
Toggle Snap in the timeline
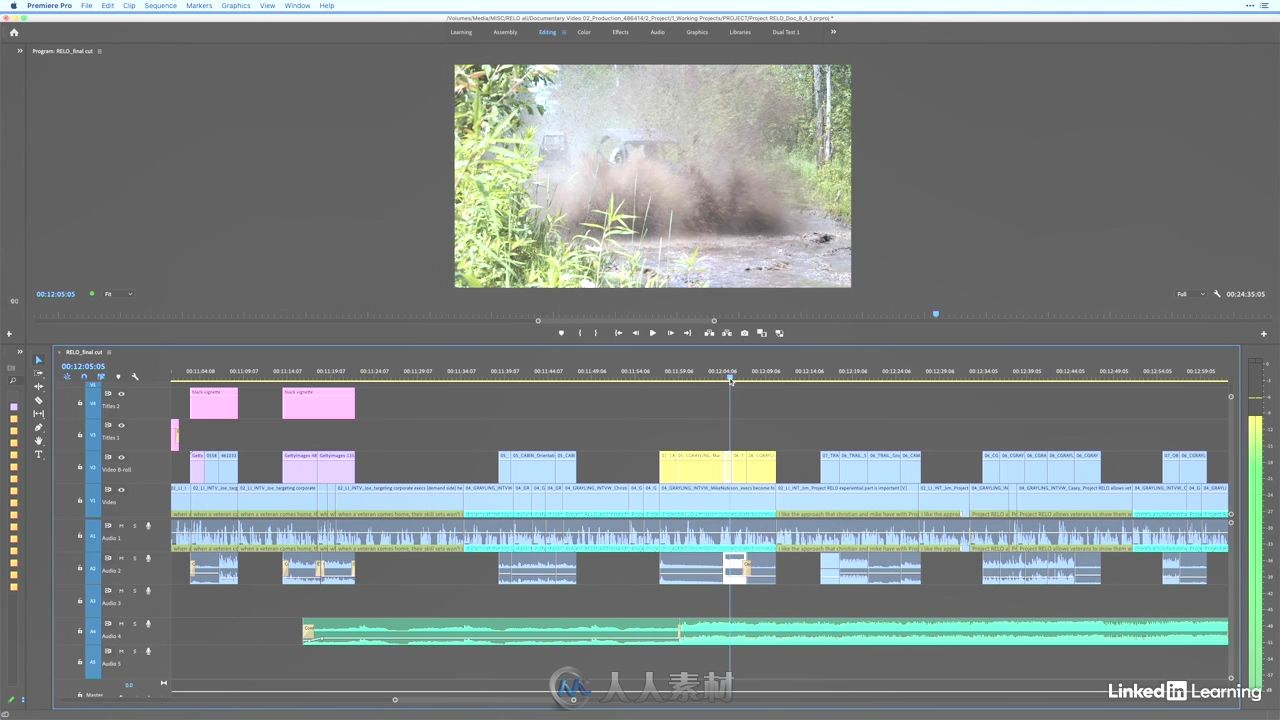[x=84, y=377]
